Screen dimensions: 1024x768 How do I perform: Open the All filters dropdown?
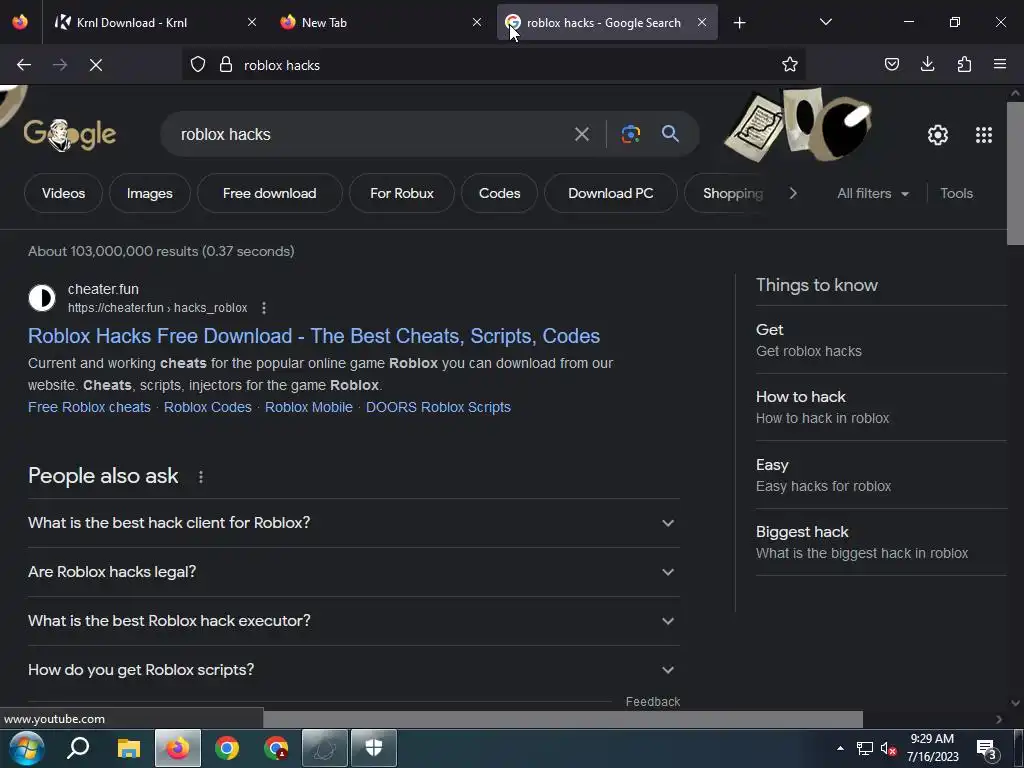click(872, 193)
